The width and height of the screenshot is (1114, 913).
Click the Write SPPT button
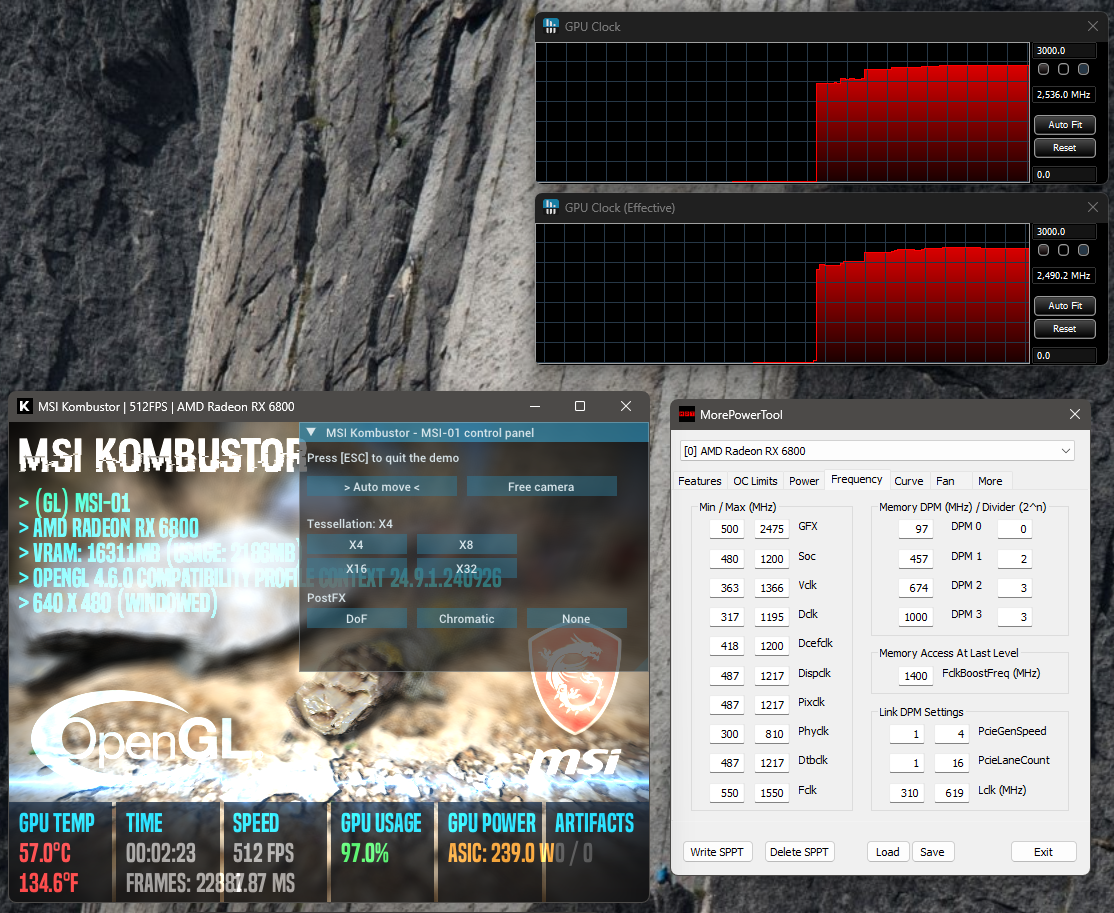click(717, 852)
